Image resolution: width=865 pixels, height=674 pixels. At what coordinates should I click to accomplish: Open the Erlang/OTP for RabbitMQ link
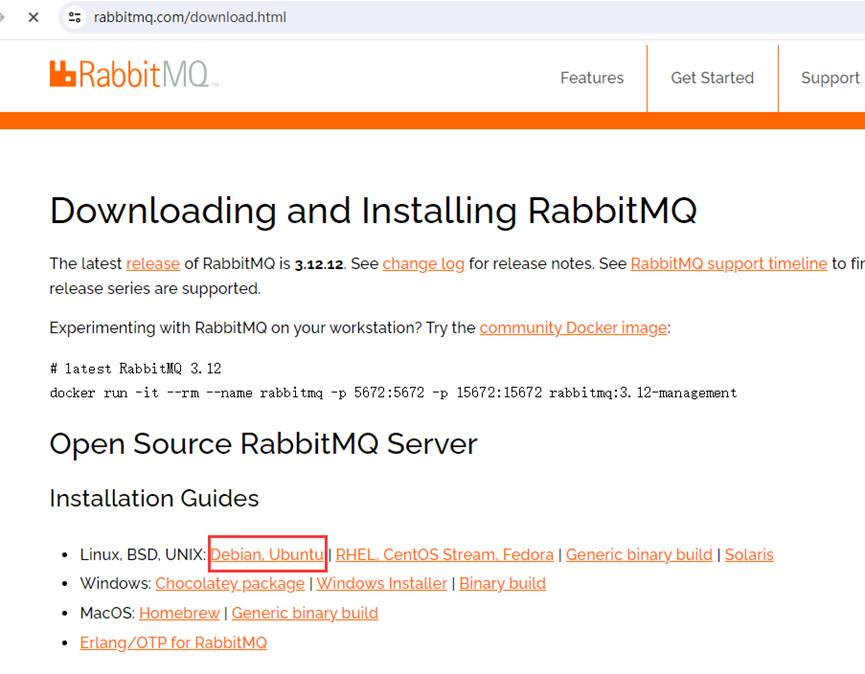(173, 643)
